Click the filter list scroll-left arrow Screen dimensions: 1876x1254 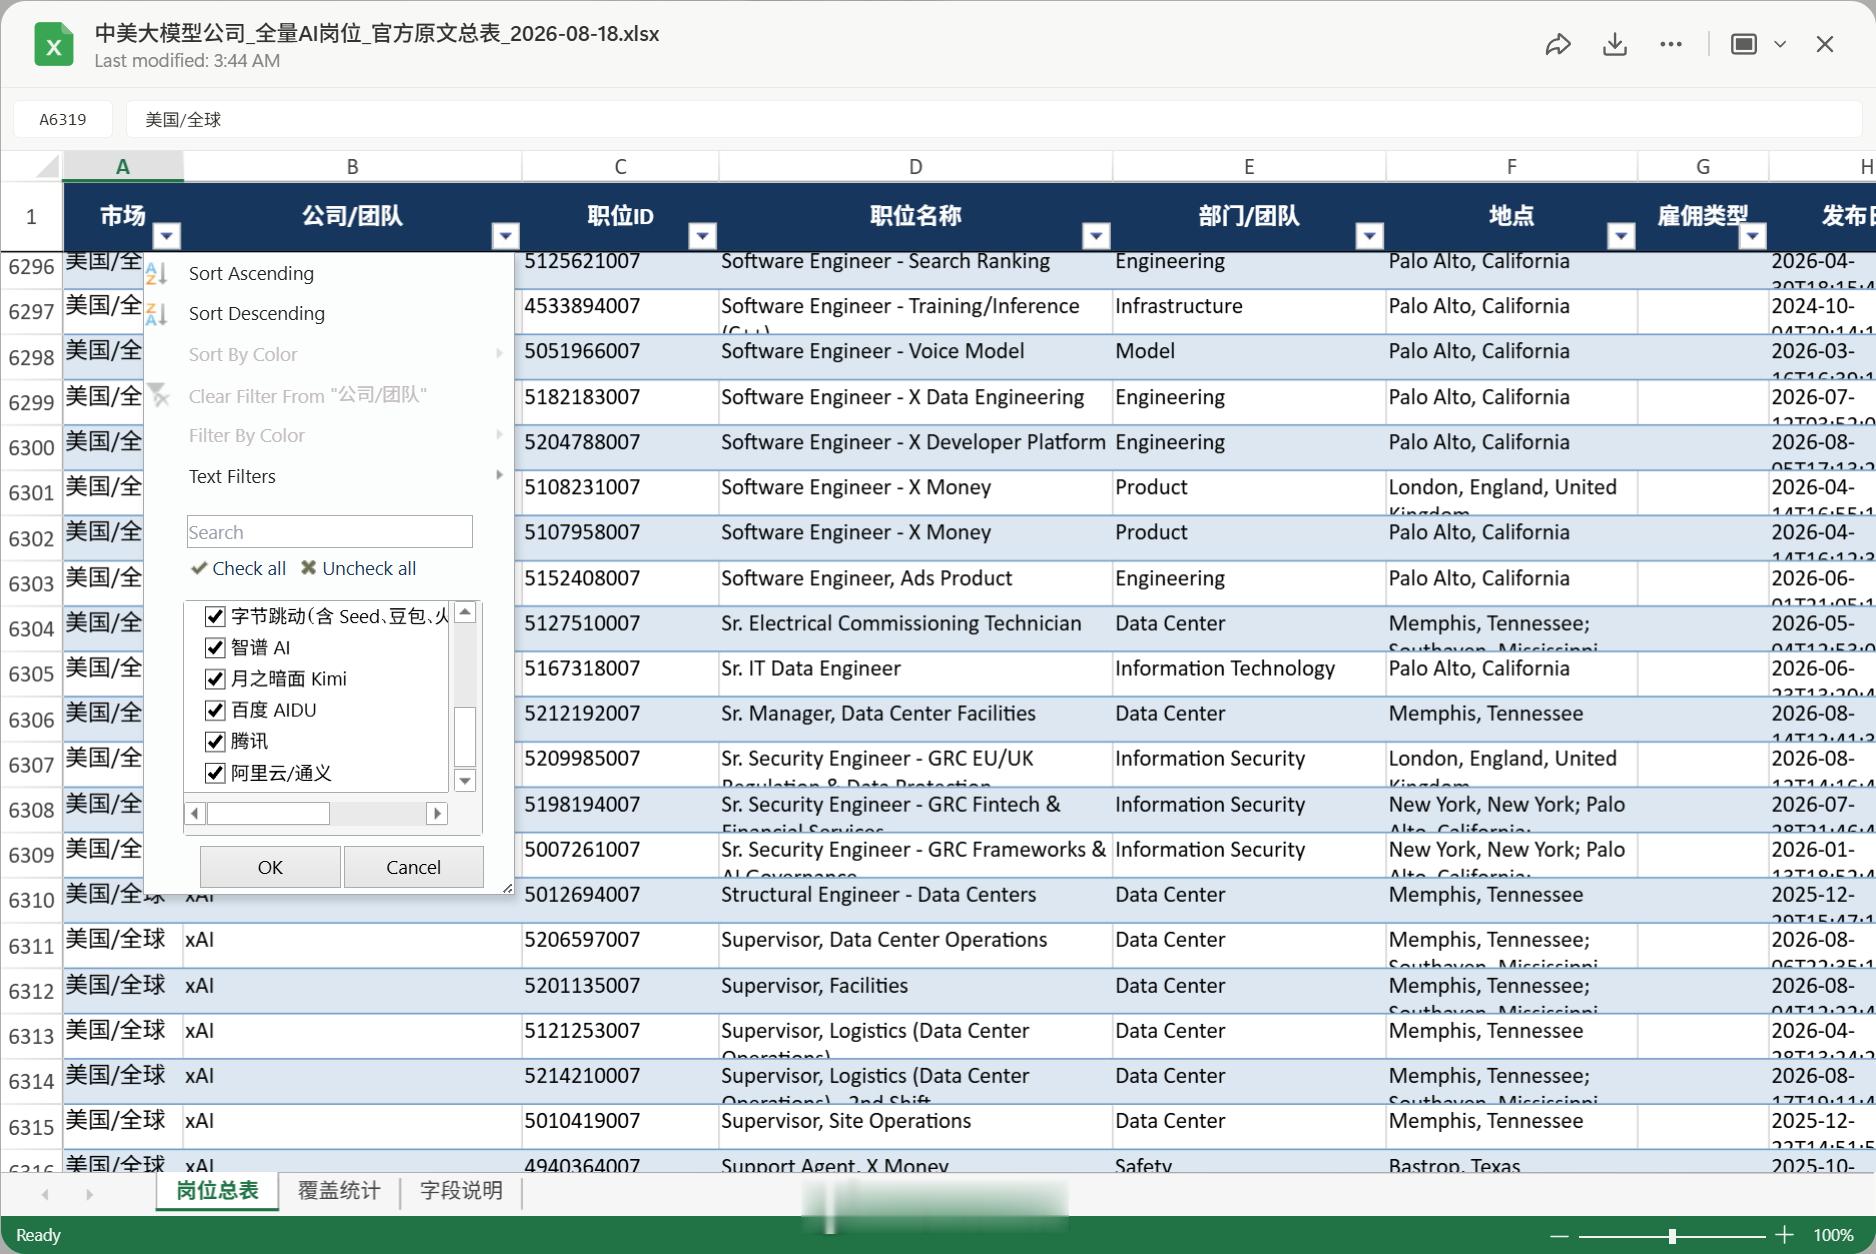(196, 813)
